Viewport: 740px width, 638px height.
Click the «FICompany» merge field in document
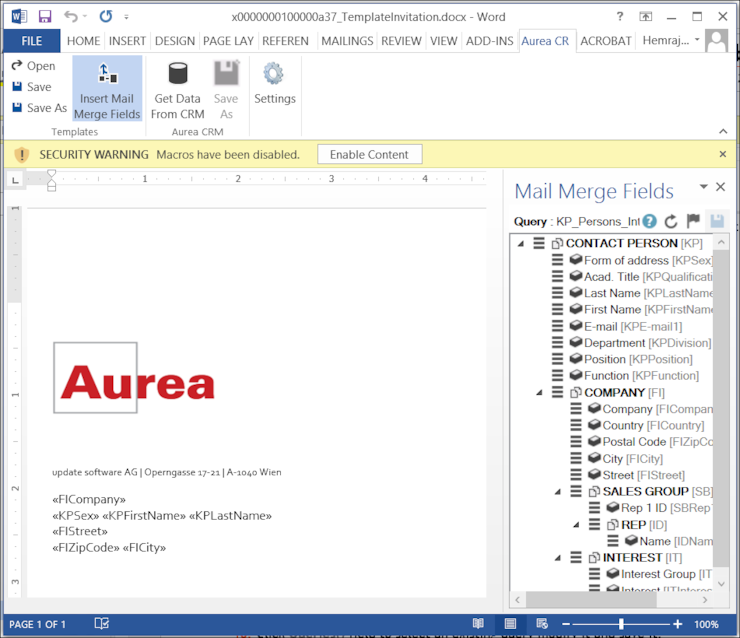(x=89, y=499)
